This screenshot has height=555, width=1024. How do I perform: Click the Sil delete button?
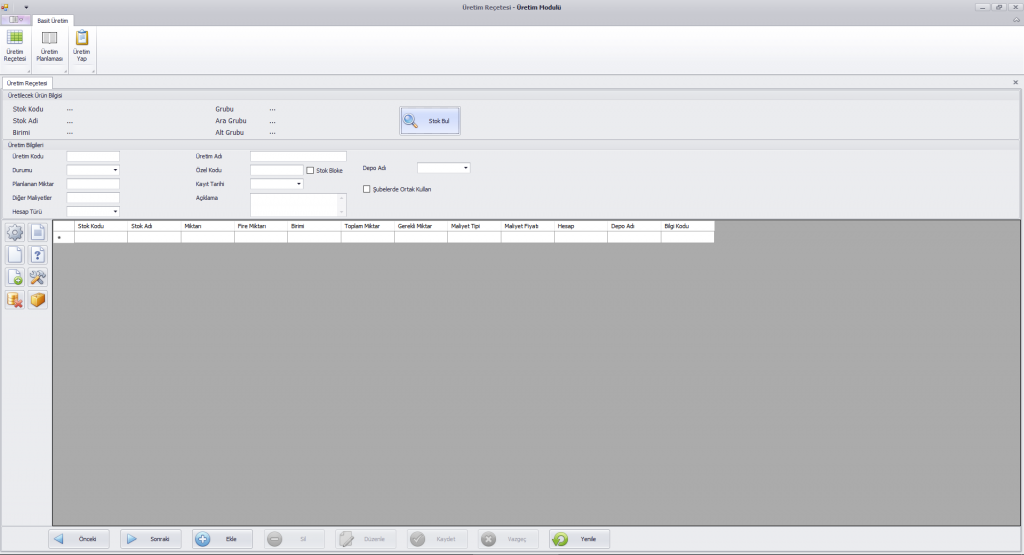point(294,539)
